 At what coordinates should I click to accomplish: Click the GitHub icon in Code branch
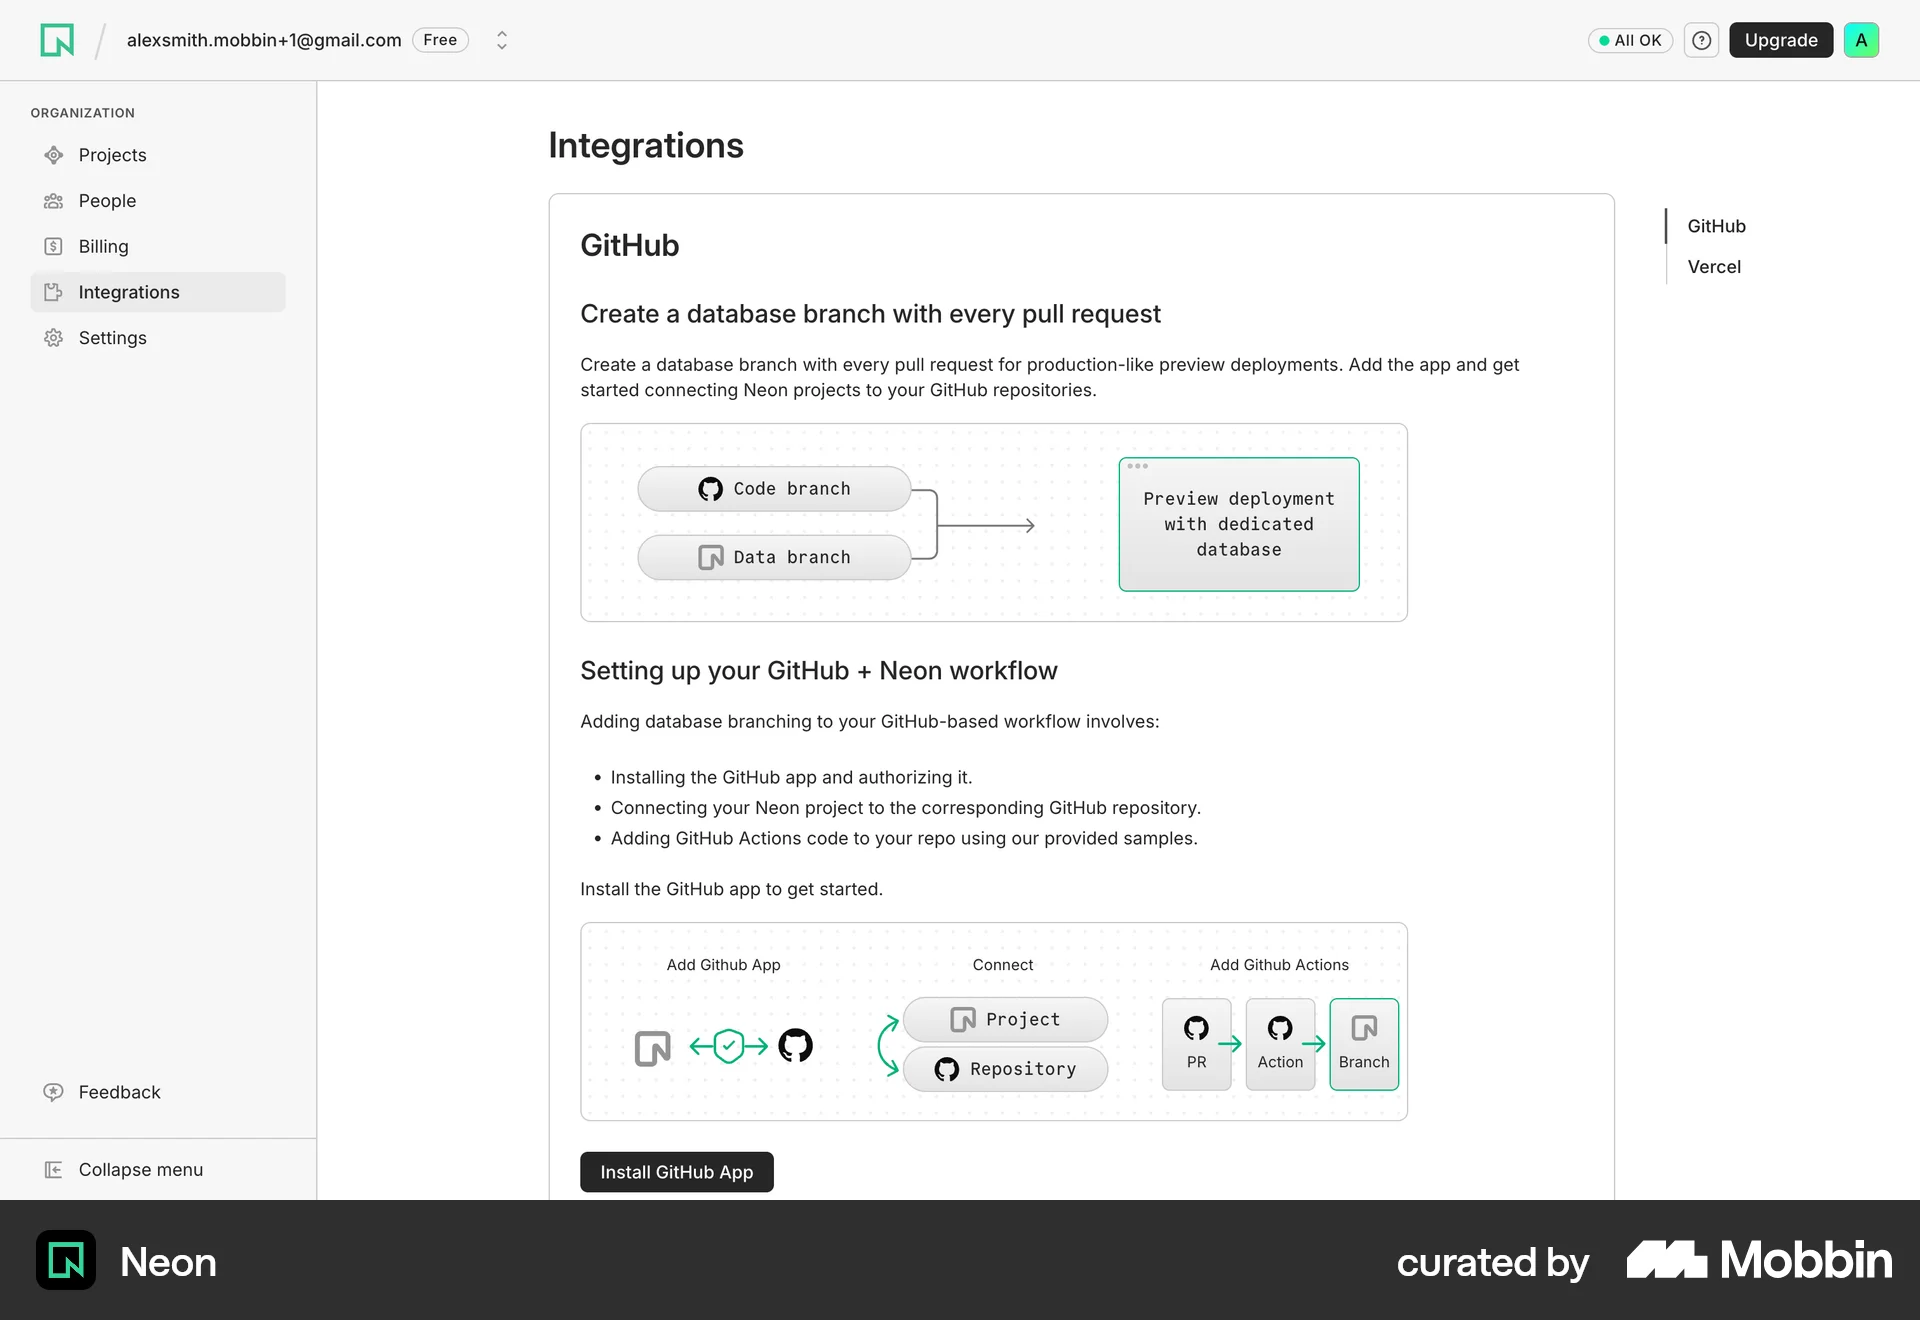tap(710, 489)
